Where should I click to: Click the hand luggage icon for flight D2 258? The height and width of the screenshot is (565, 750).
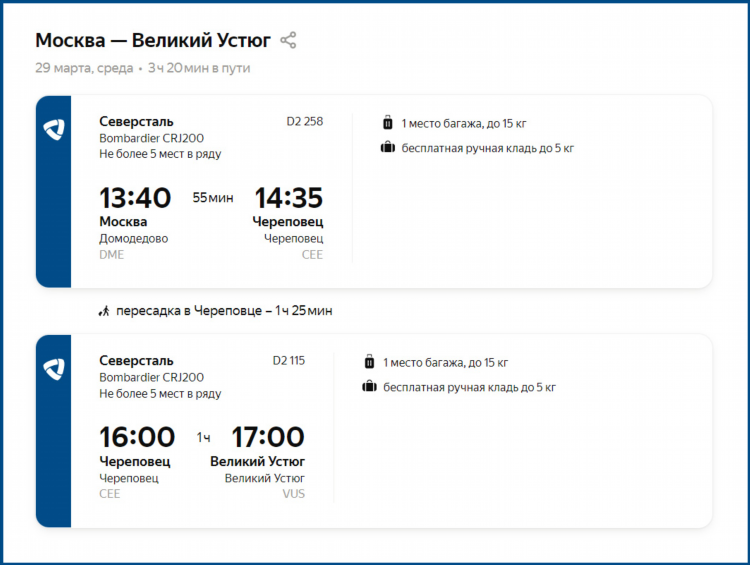[x=387, y=148]
